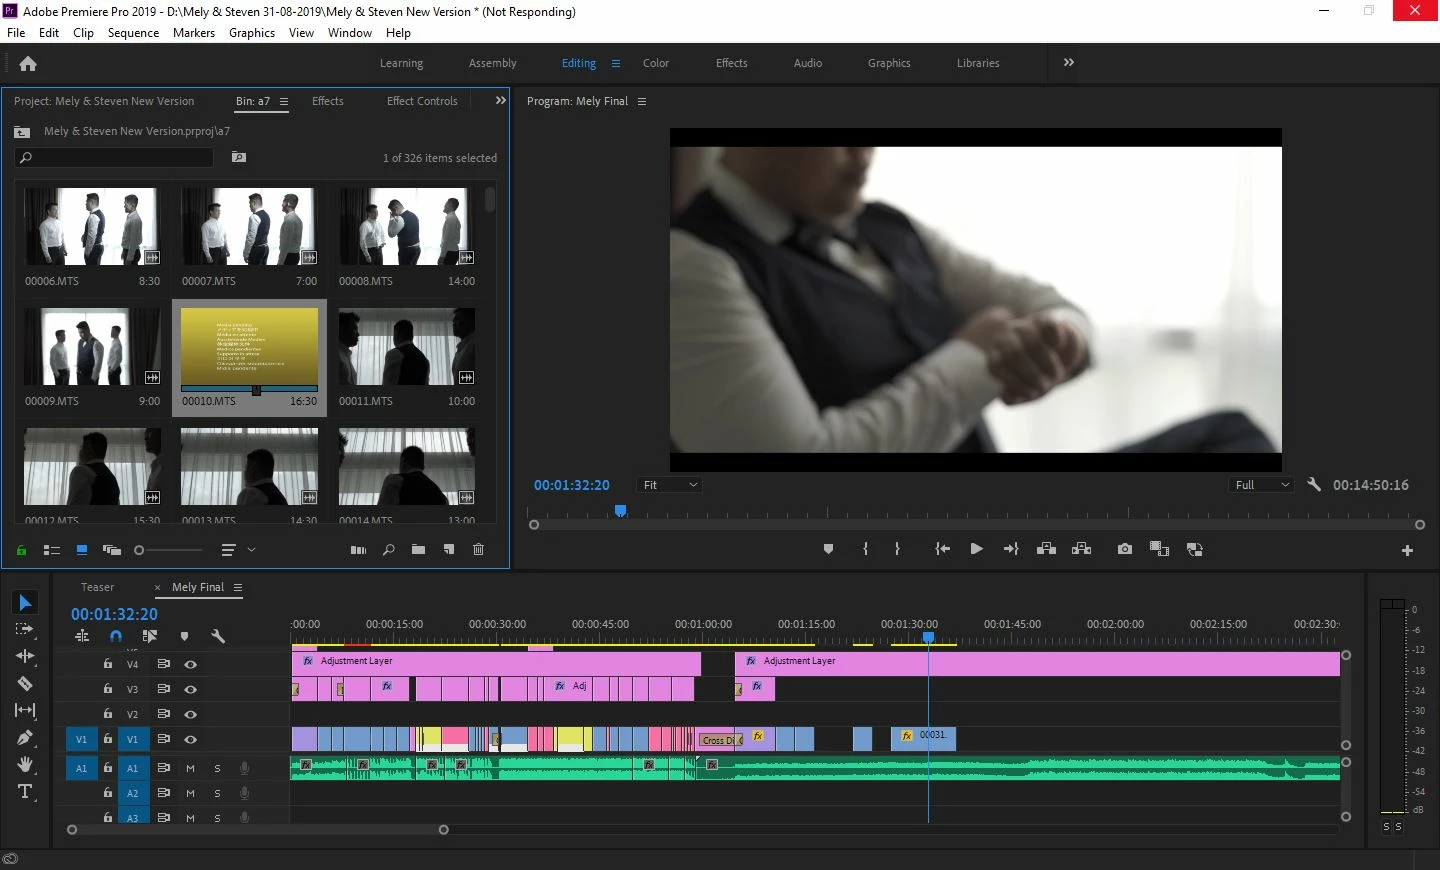Play the Program monitor
Image resolution: width=1440 pixels, height=870 pixels.
(976, 549)
